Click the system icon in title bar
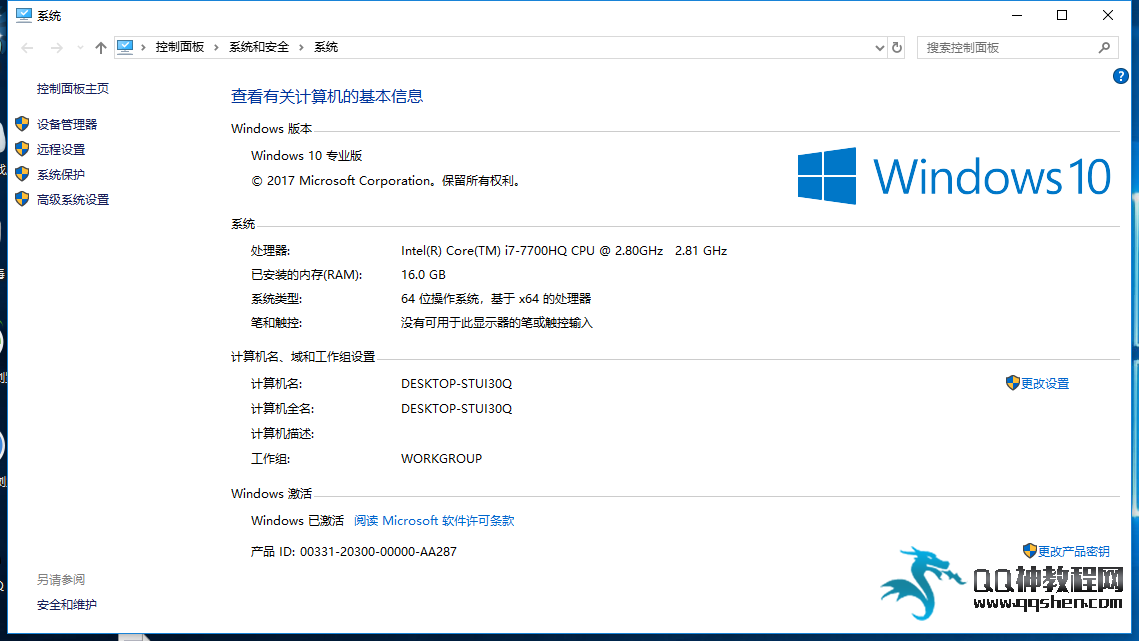 [x=23, y=15]
